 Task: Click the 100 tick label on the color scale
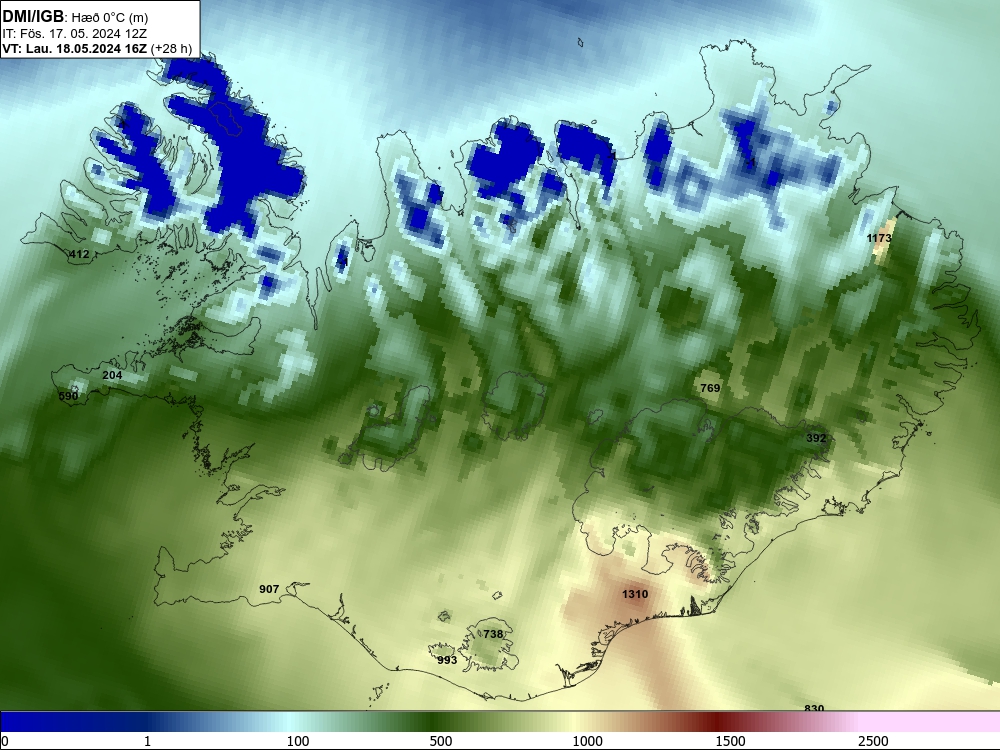click(x=298, y=741)
